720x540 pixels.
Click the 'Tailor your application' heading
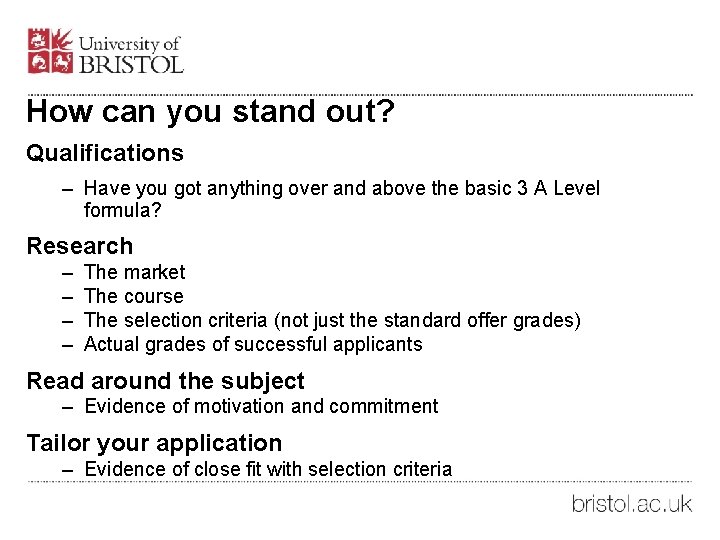[x=154, y=444]
